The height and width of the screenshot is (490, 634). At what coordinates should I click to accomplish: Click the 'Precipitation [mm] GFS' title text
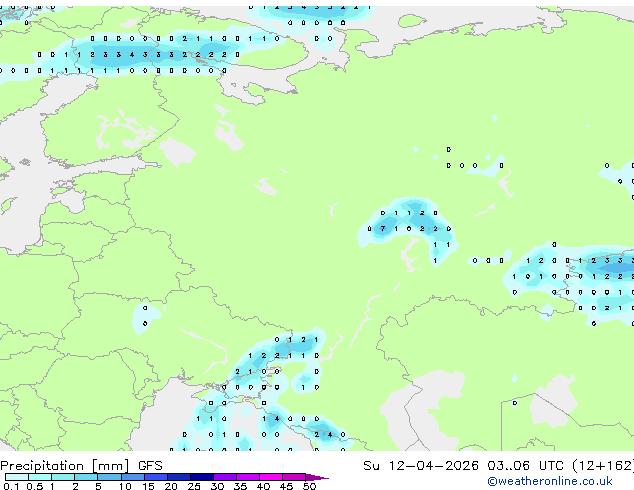(x=81, y=466)
